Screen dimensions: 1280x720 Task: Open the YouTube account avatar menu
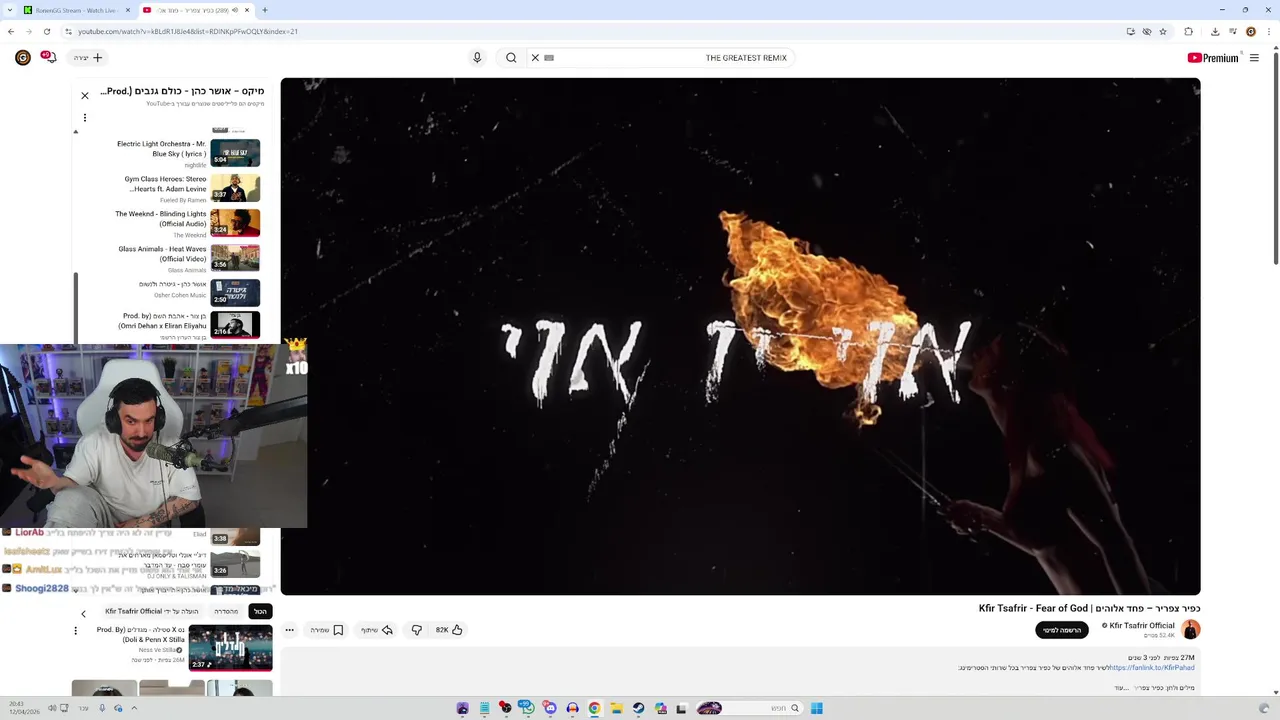[23, 58]
